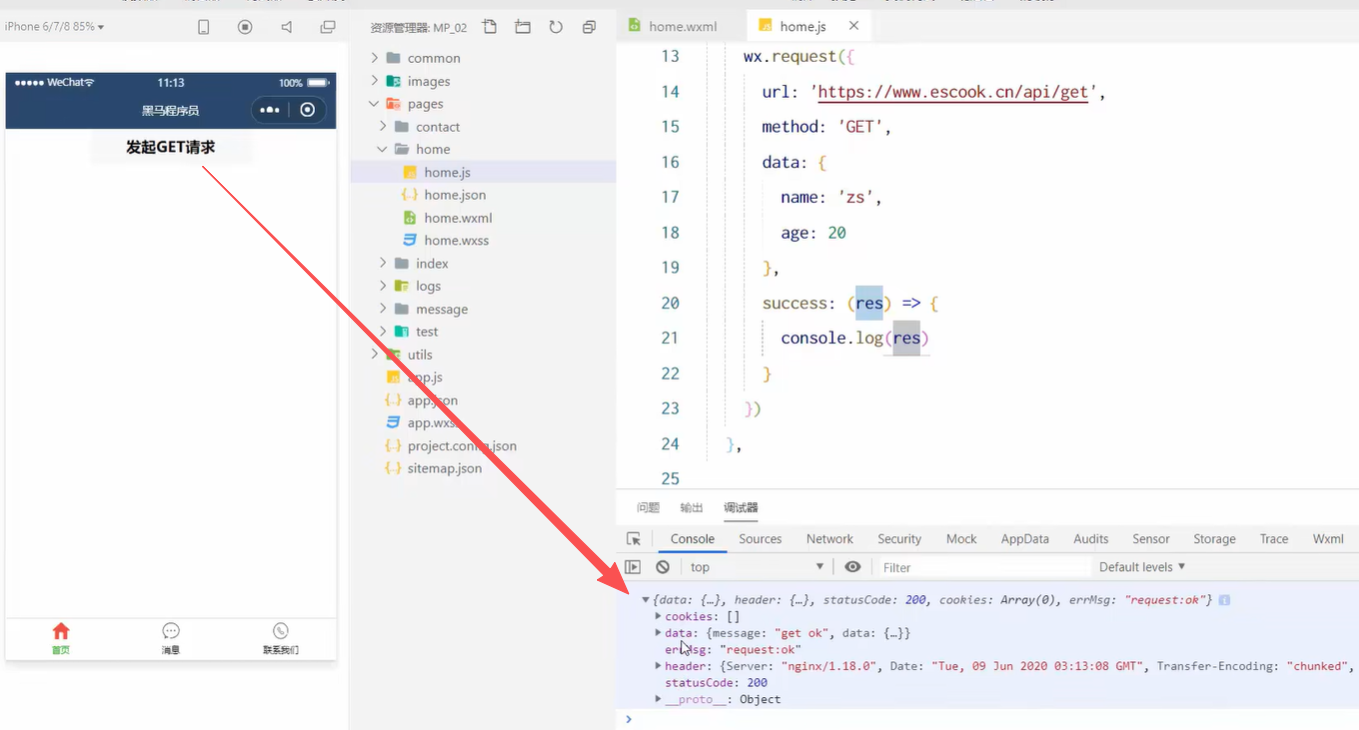This screenshot has width=1359, height=730.
Task: Click the inspect element cursor icon
Action: pyautogui.click(x=633, y=538)
